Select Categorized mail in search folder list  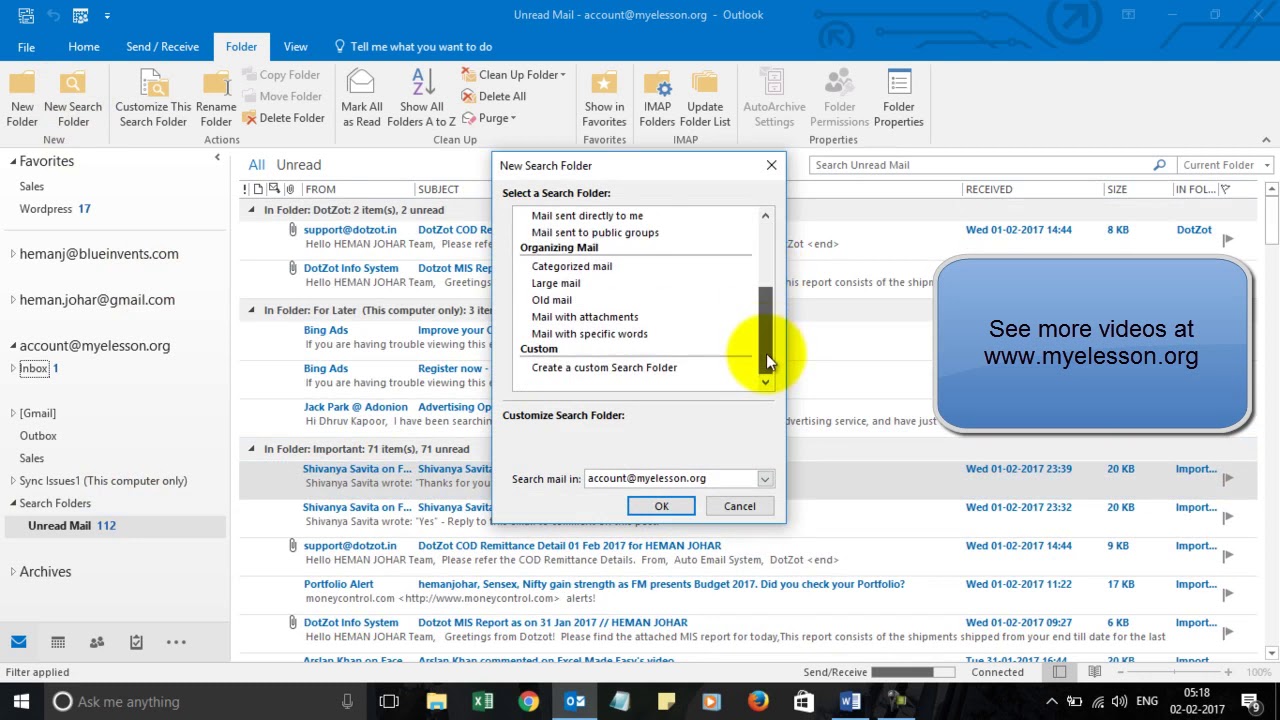[x=572, y=266]
